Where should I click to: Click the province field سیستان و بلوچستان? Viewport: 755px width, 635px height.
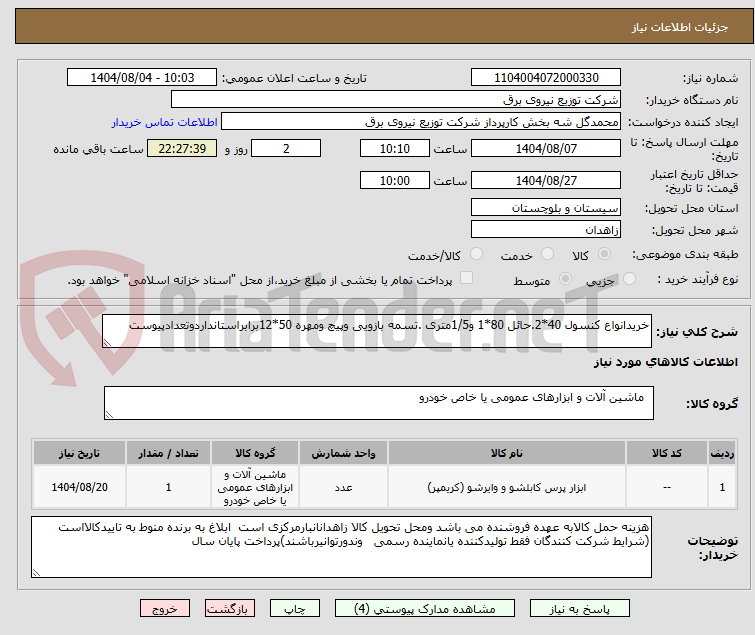(x=546, y=207)
